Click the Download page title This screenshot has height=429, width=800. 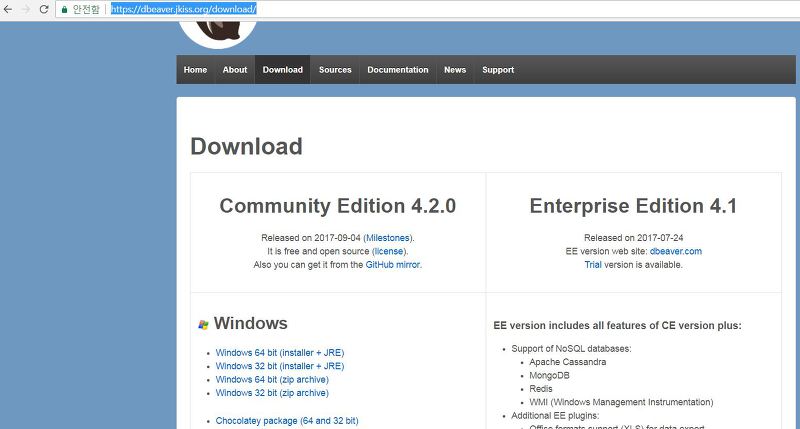pos(246,146)
